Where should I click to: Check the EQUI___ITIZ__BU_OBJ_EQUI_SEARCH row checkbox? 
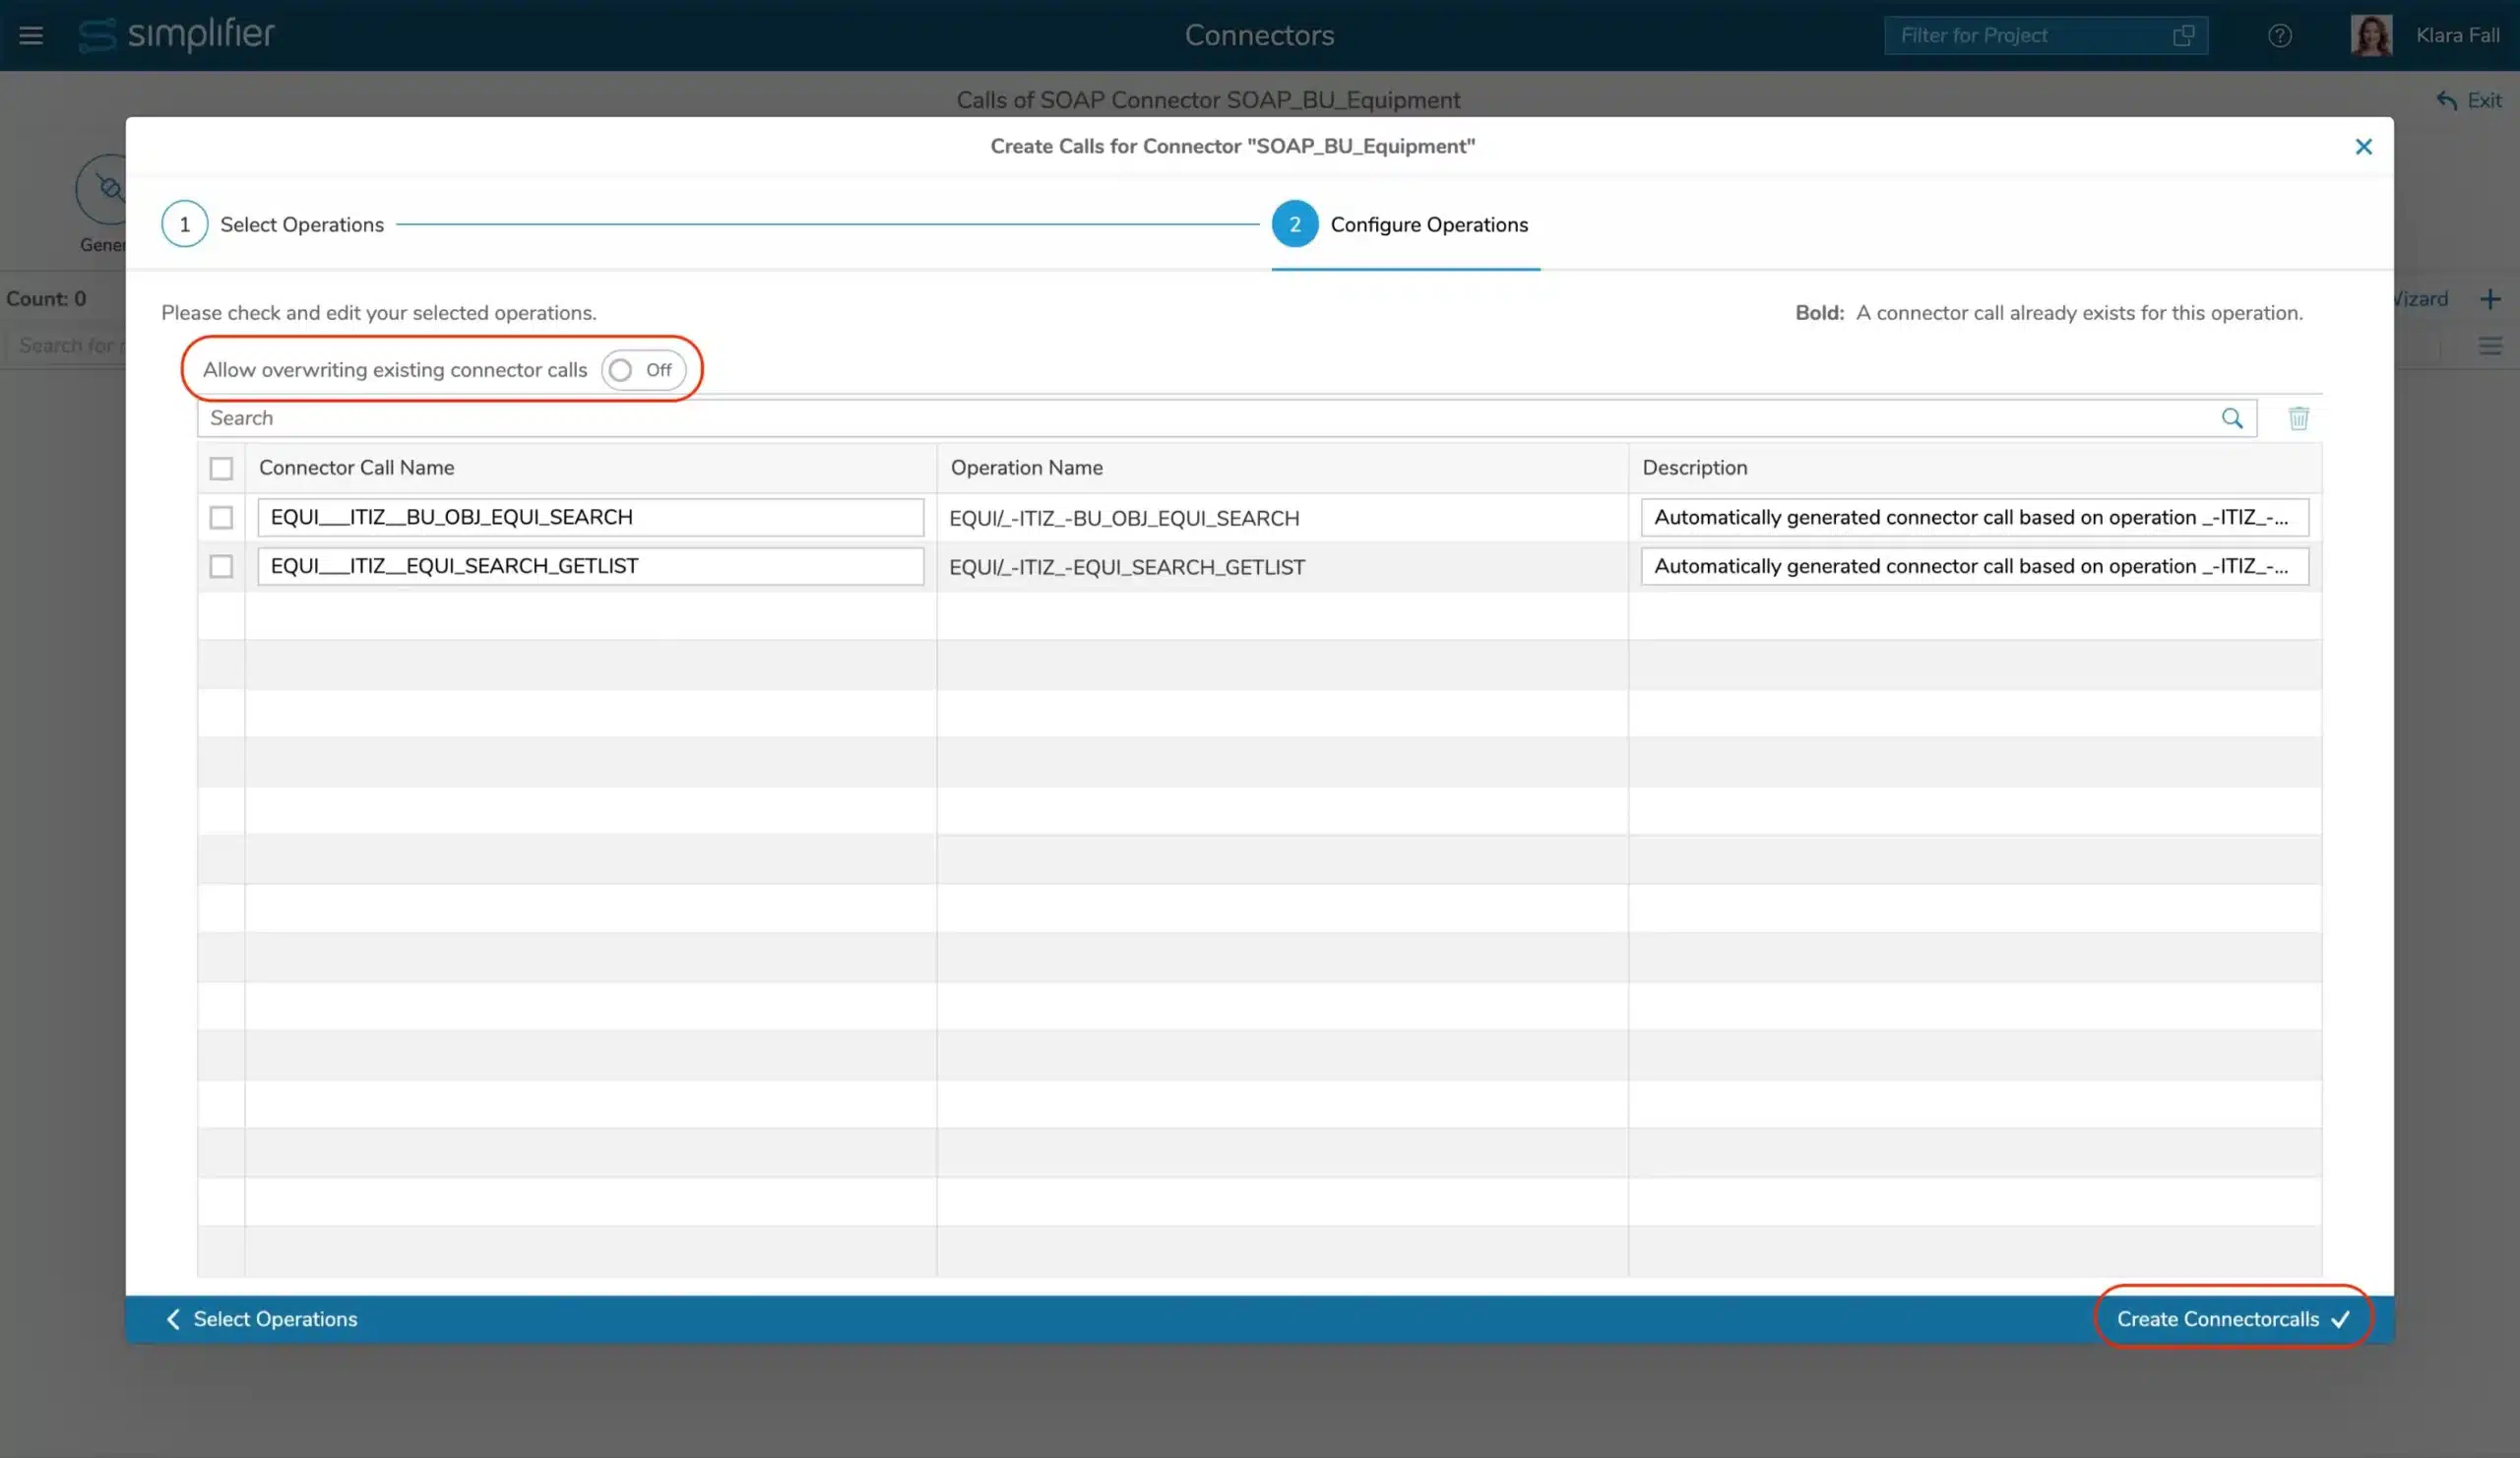coord(221,517)
